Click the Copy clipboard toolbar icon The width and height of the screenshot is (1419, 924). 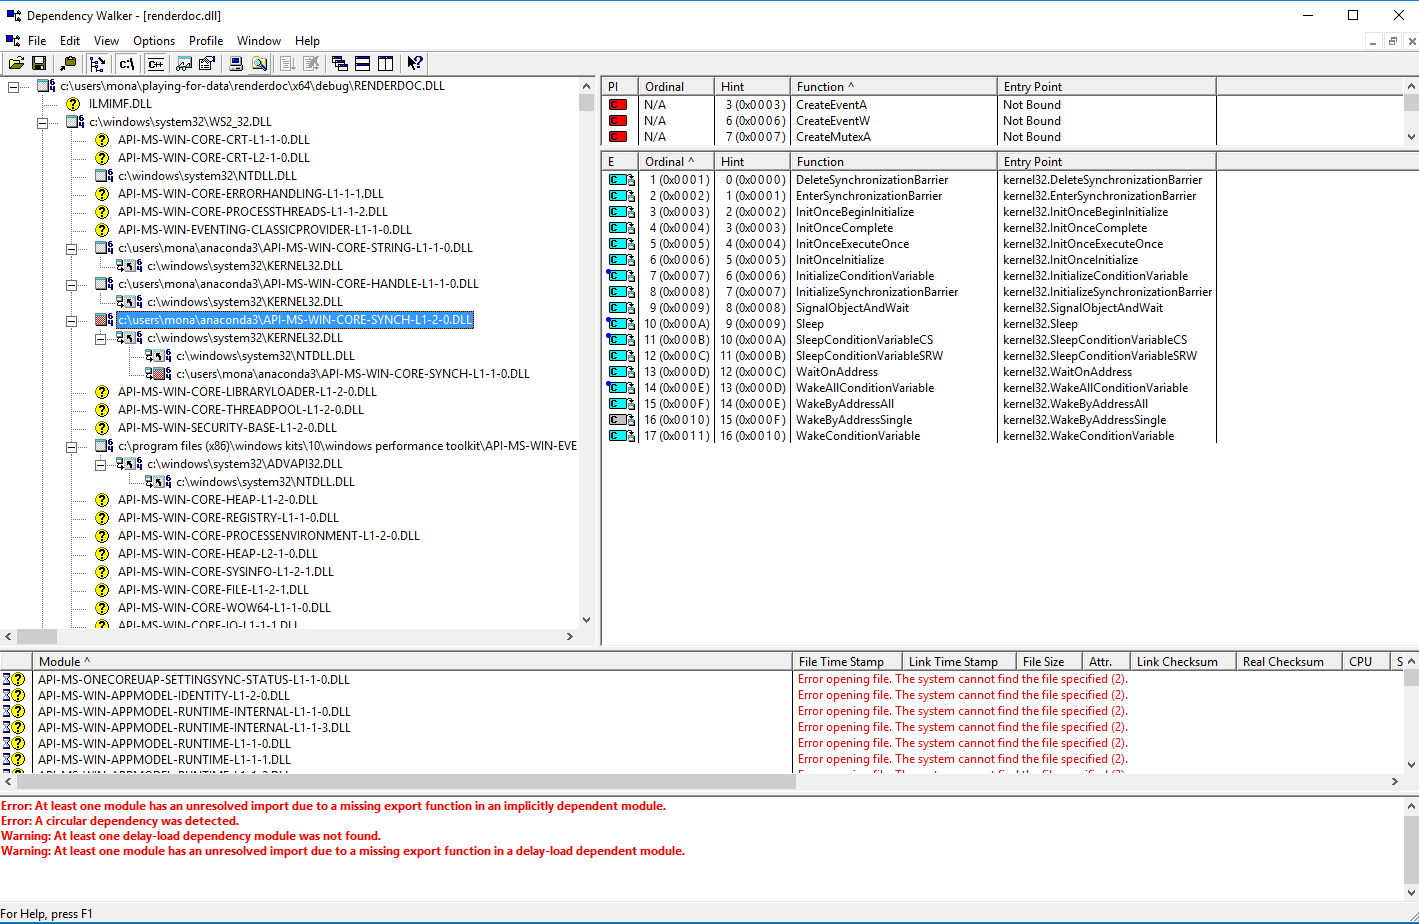coord(67,64)
